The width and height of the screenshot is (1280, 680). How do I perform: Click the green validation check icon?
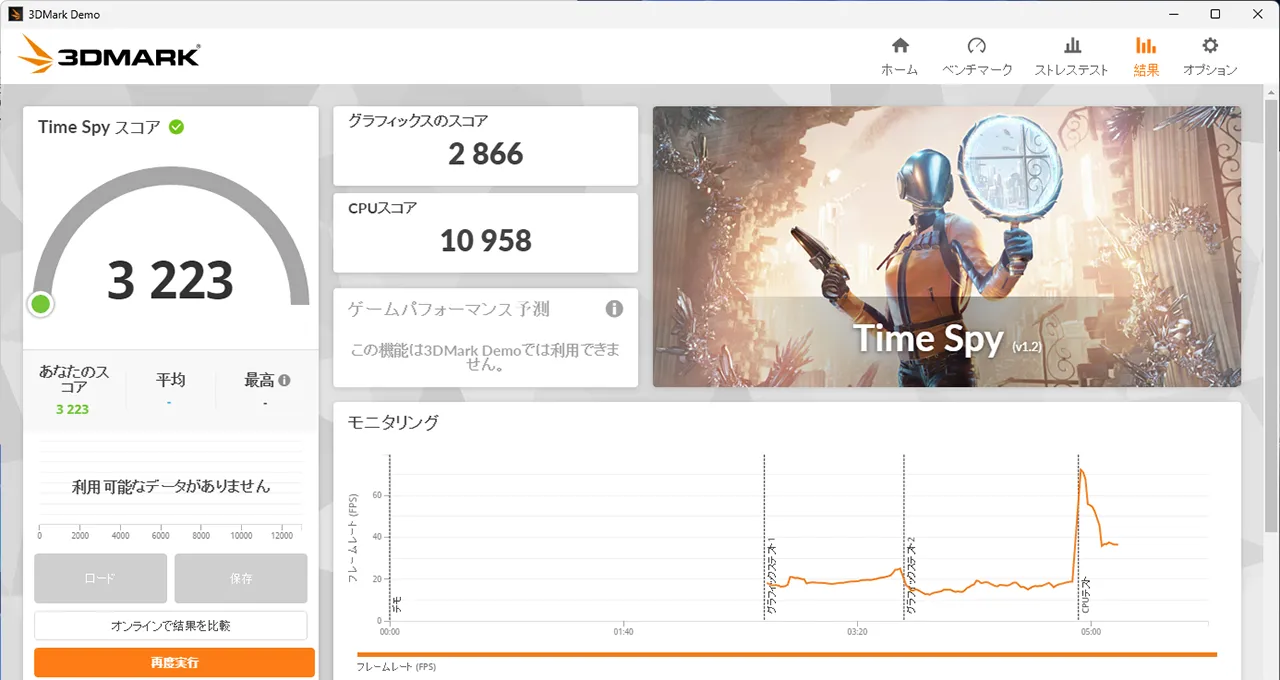pyautogui.click(x=176, y=127)
